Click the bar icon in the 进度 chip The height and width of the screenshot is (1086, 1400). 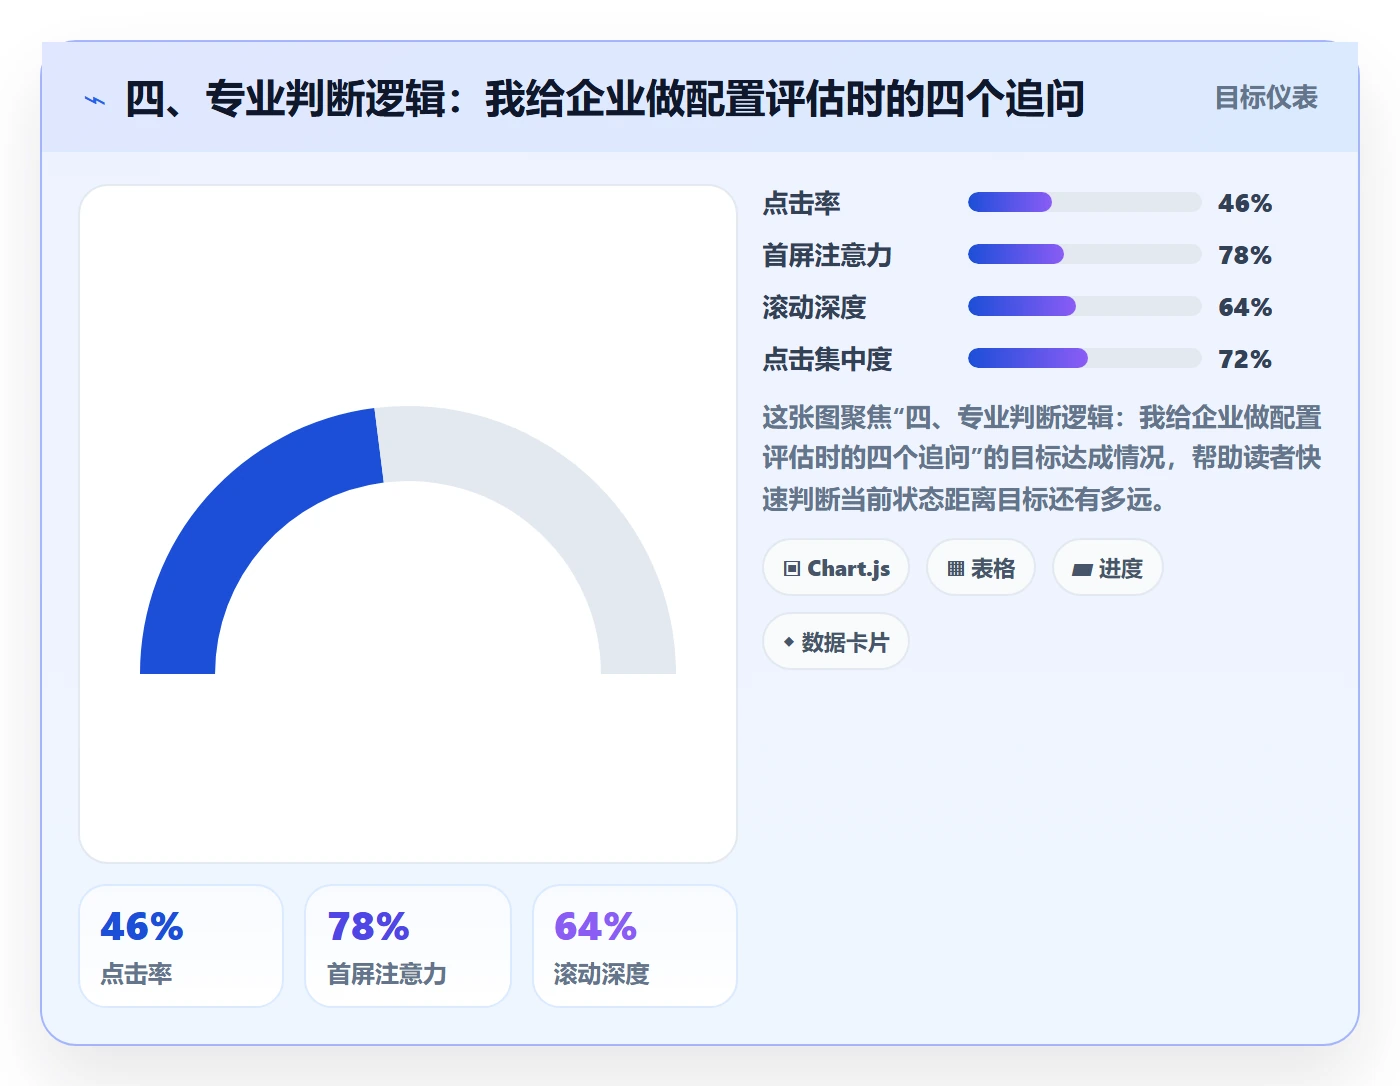1082,570
